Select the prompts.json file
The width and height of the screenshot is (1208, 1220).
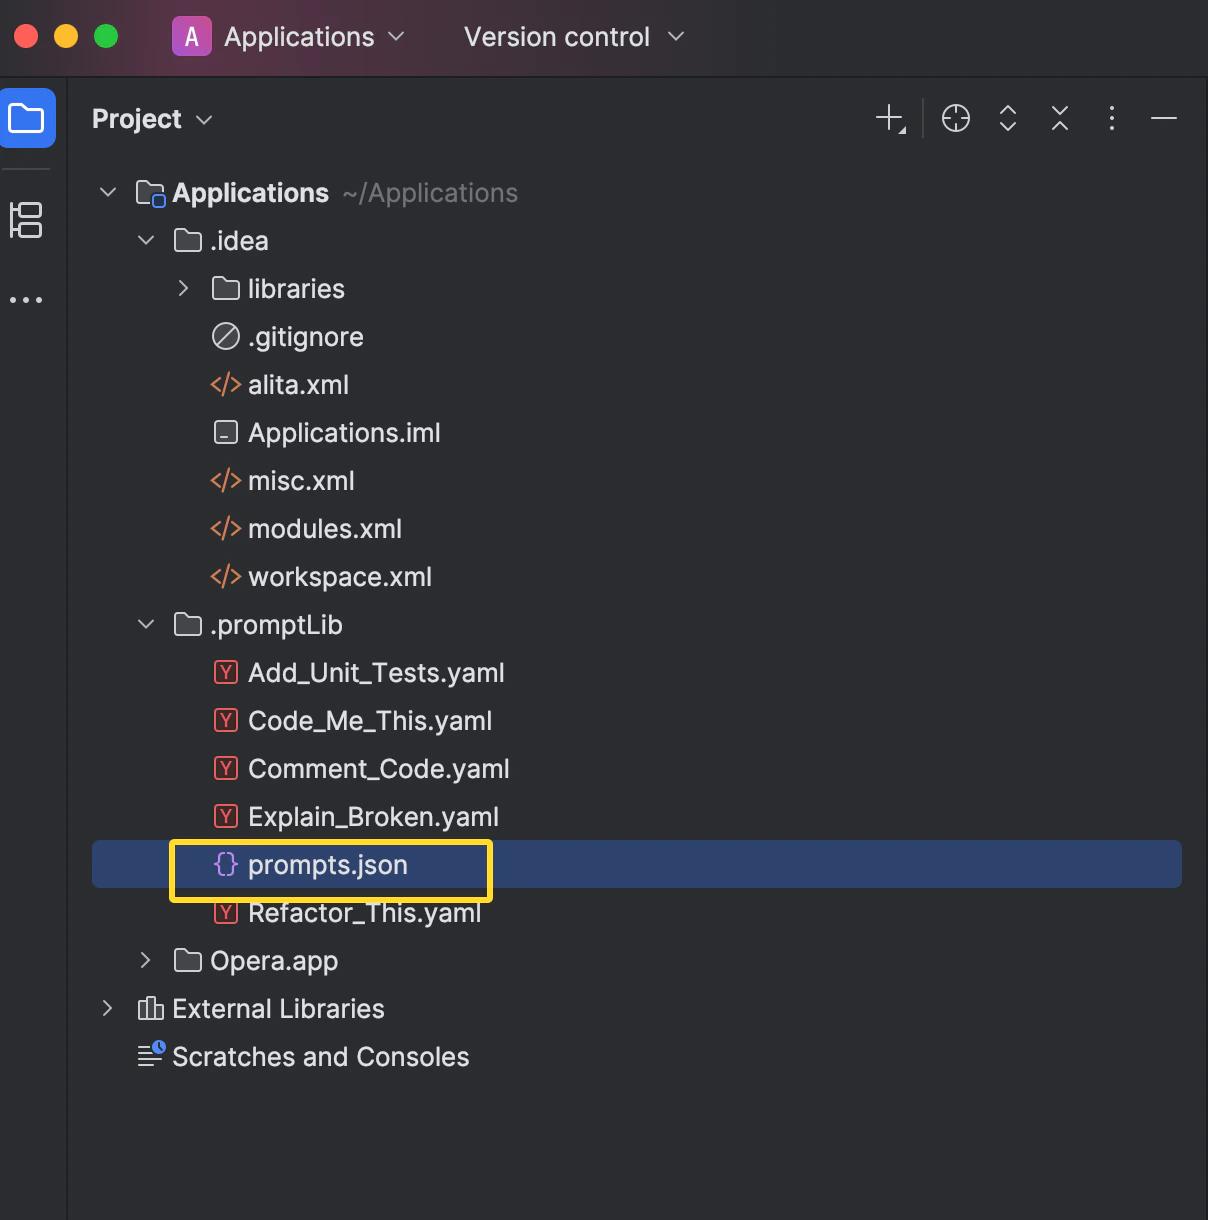point(637,865)
